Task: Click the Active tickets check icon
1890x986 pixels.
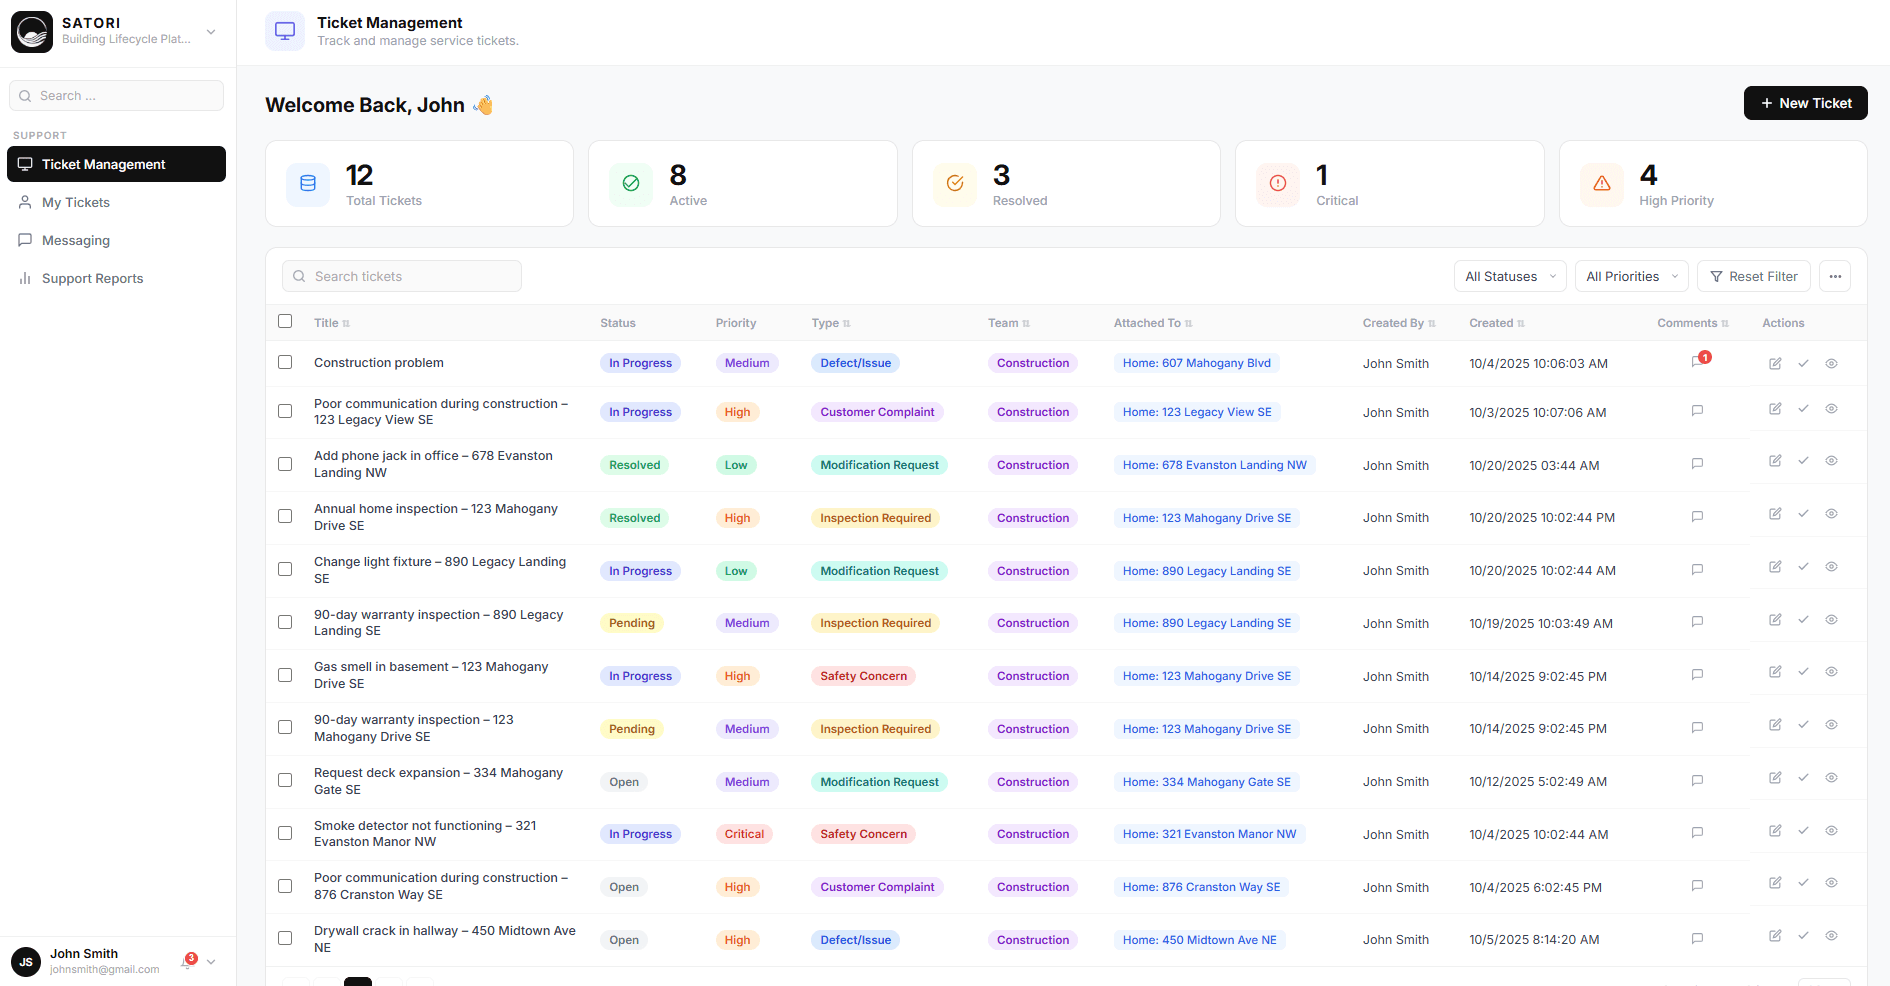Action: (631, 184)
